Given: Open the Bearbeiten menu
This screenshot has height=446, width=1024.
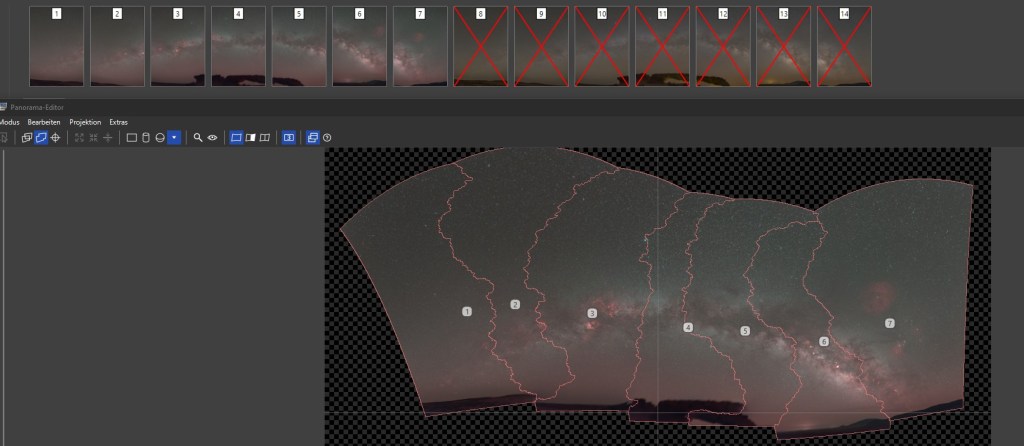Looking at the screenshot, I should click(44, 122).
